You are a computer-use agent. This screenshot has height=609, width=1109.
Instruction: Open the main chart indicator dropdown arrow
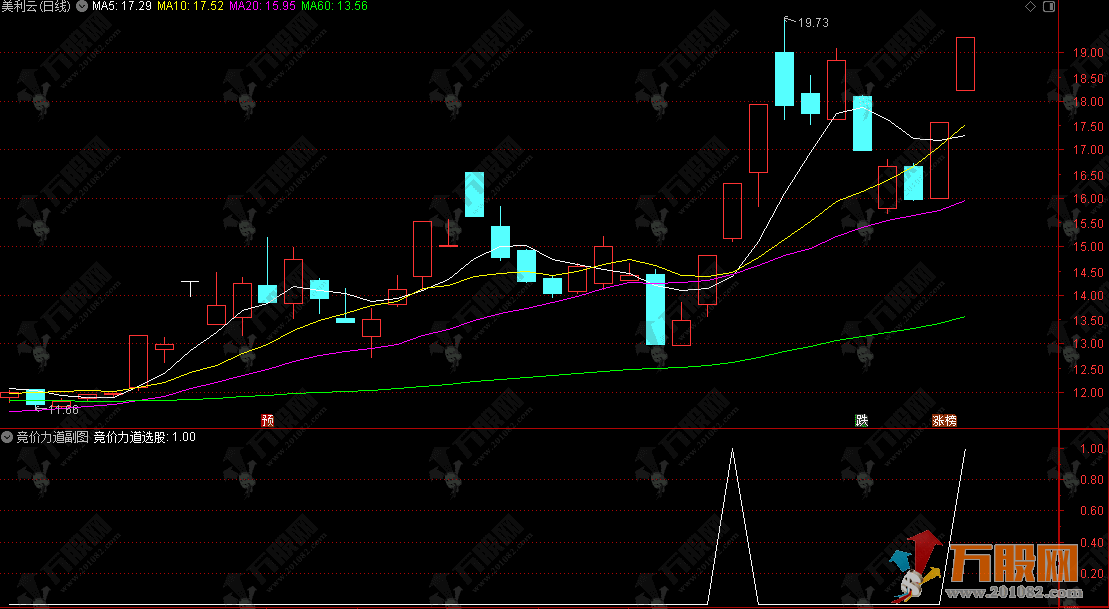click(82, 6)
